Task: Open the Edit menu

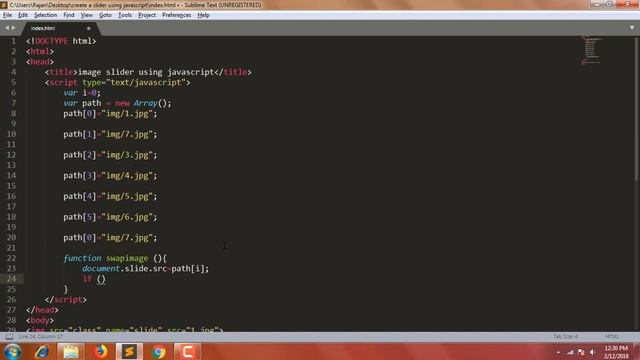Action: [23, 15]
